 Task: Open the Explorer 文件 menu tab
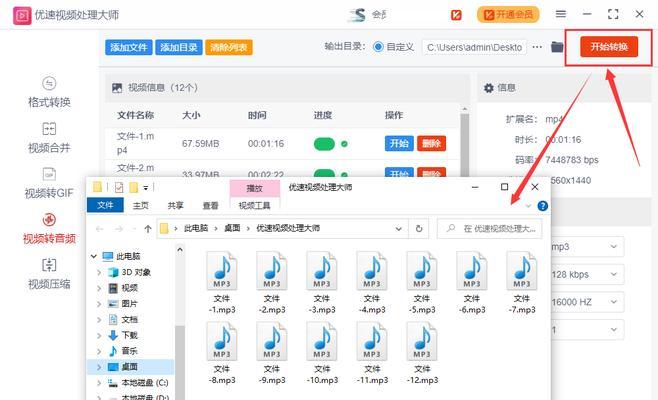[x=105, y=205]
